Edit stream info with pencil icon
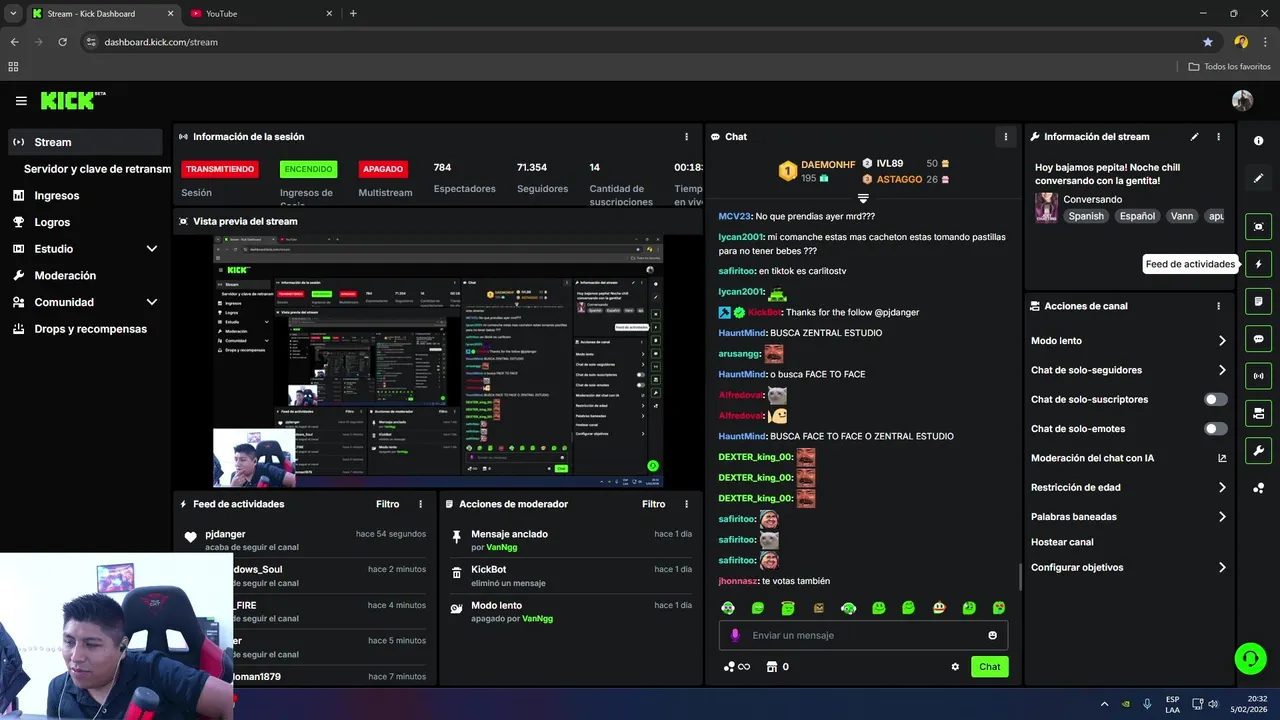The height and width of the screenshot is (720, 1280). [x=1194, y=137]
